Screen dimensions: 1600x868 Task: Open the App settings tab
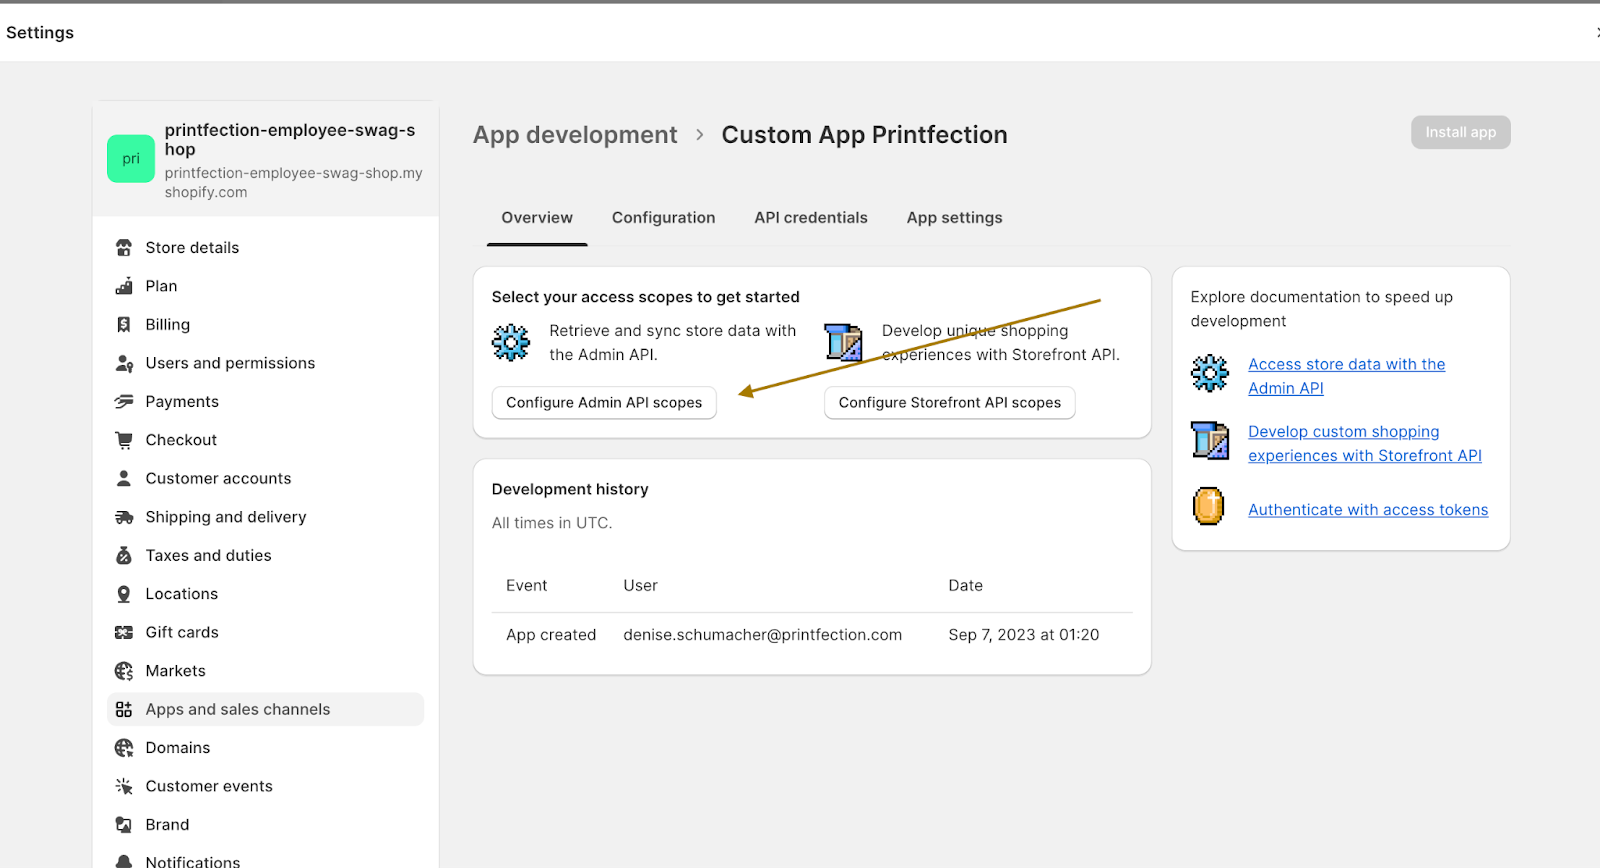point(955,218)
